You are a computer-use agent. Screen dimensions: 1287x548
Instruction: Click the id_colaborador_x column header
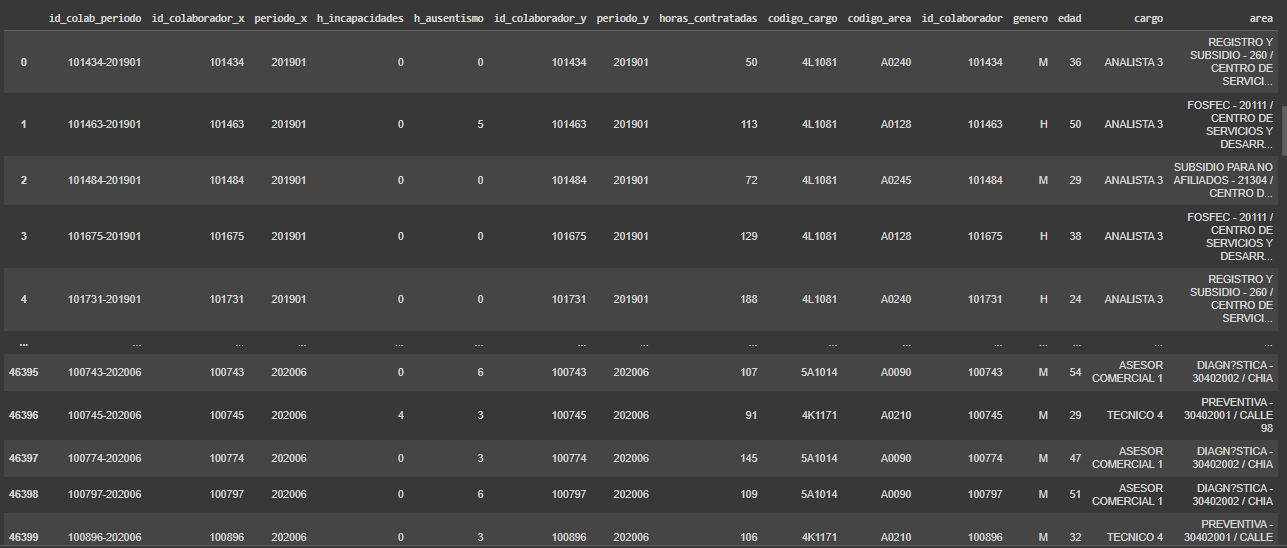(197, 18)
